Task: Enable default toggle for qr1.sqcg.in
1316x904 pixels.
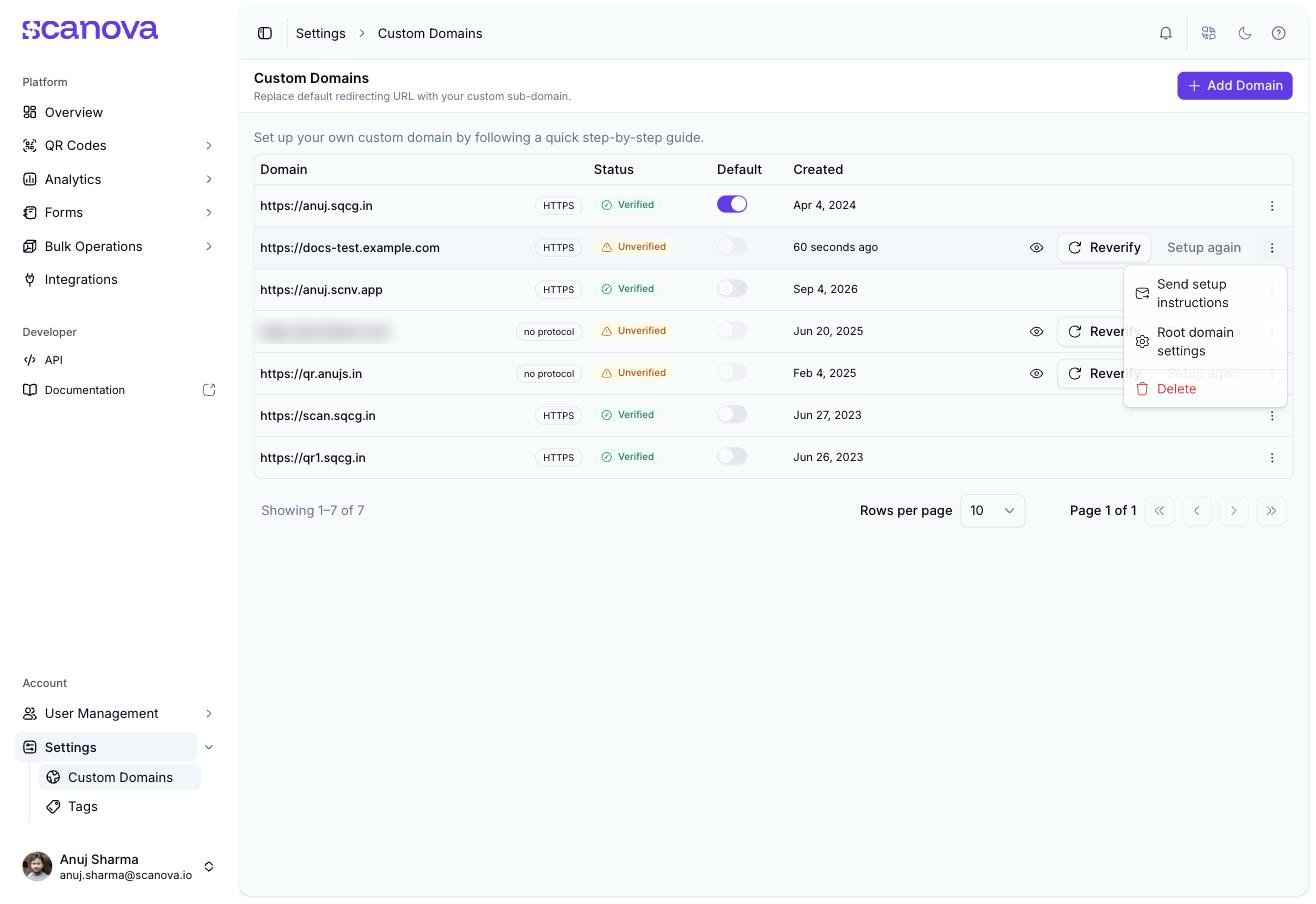Action: [x=732, y=456]
